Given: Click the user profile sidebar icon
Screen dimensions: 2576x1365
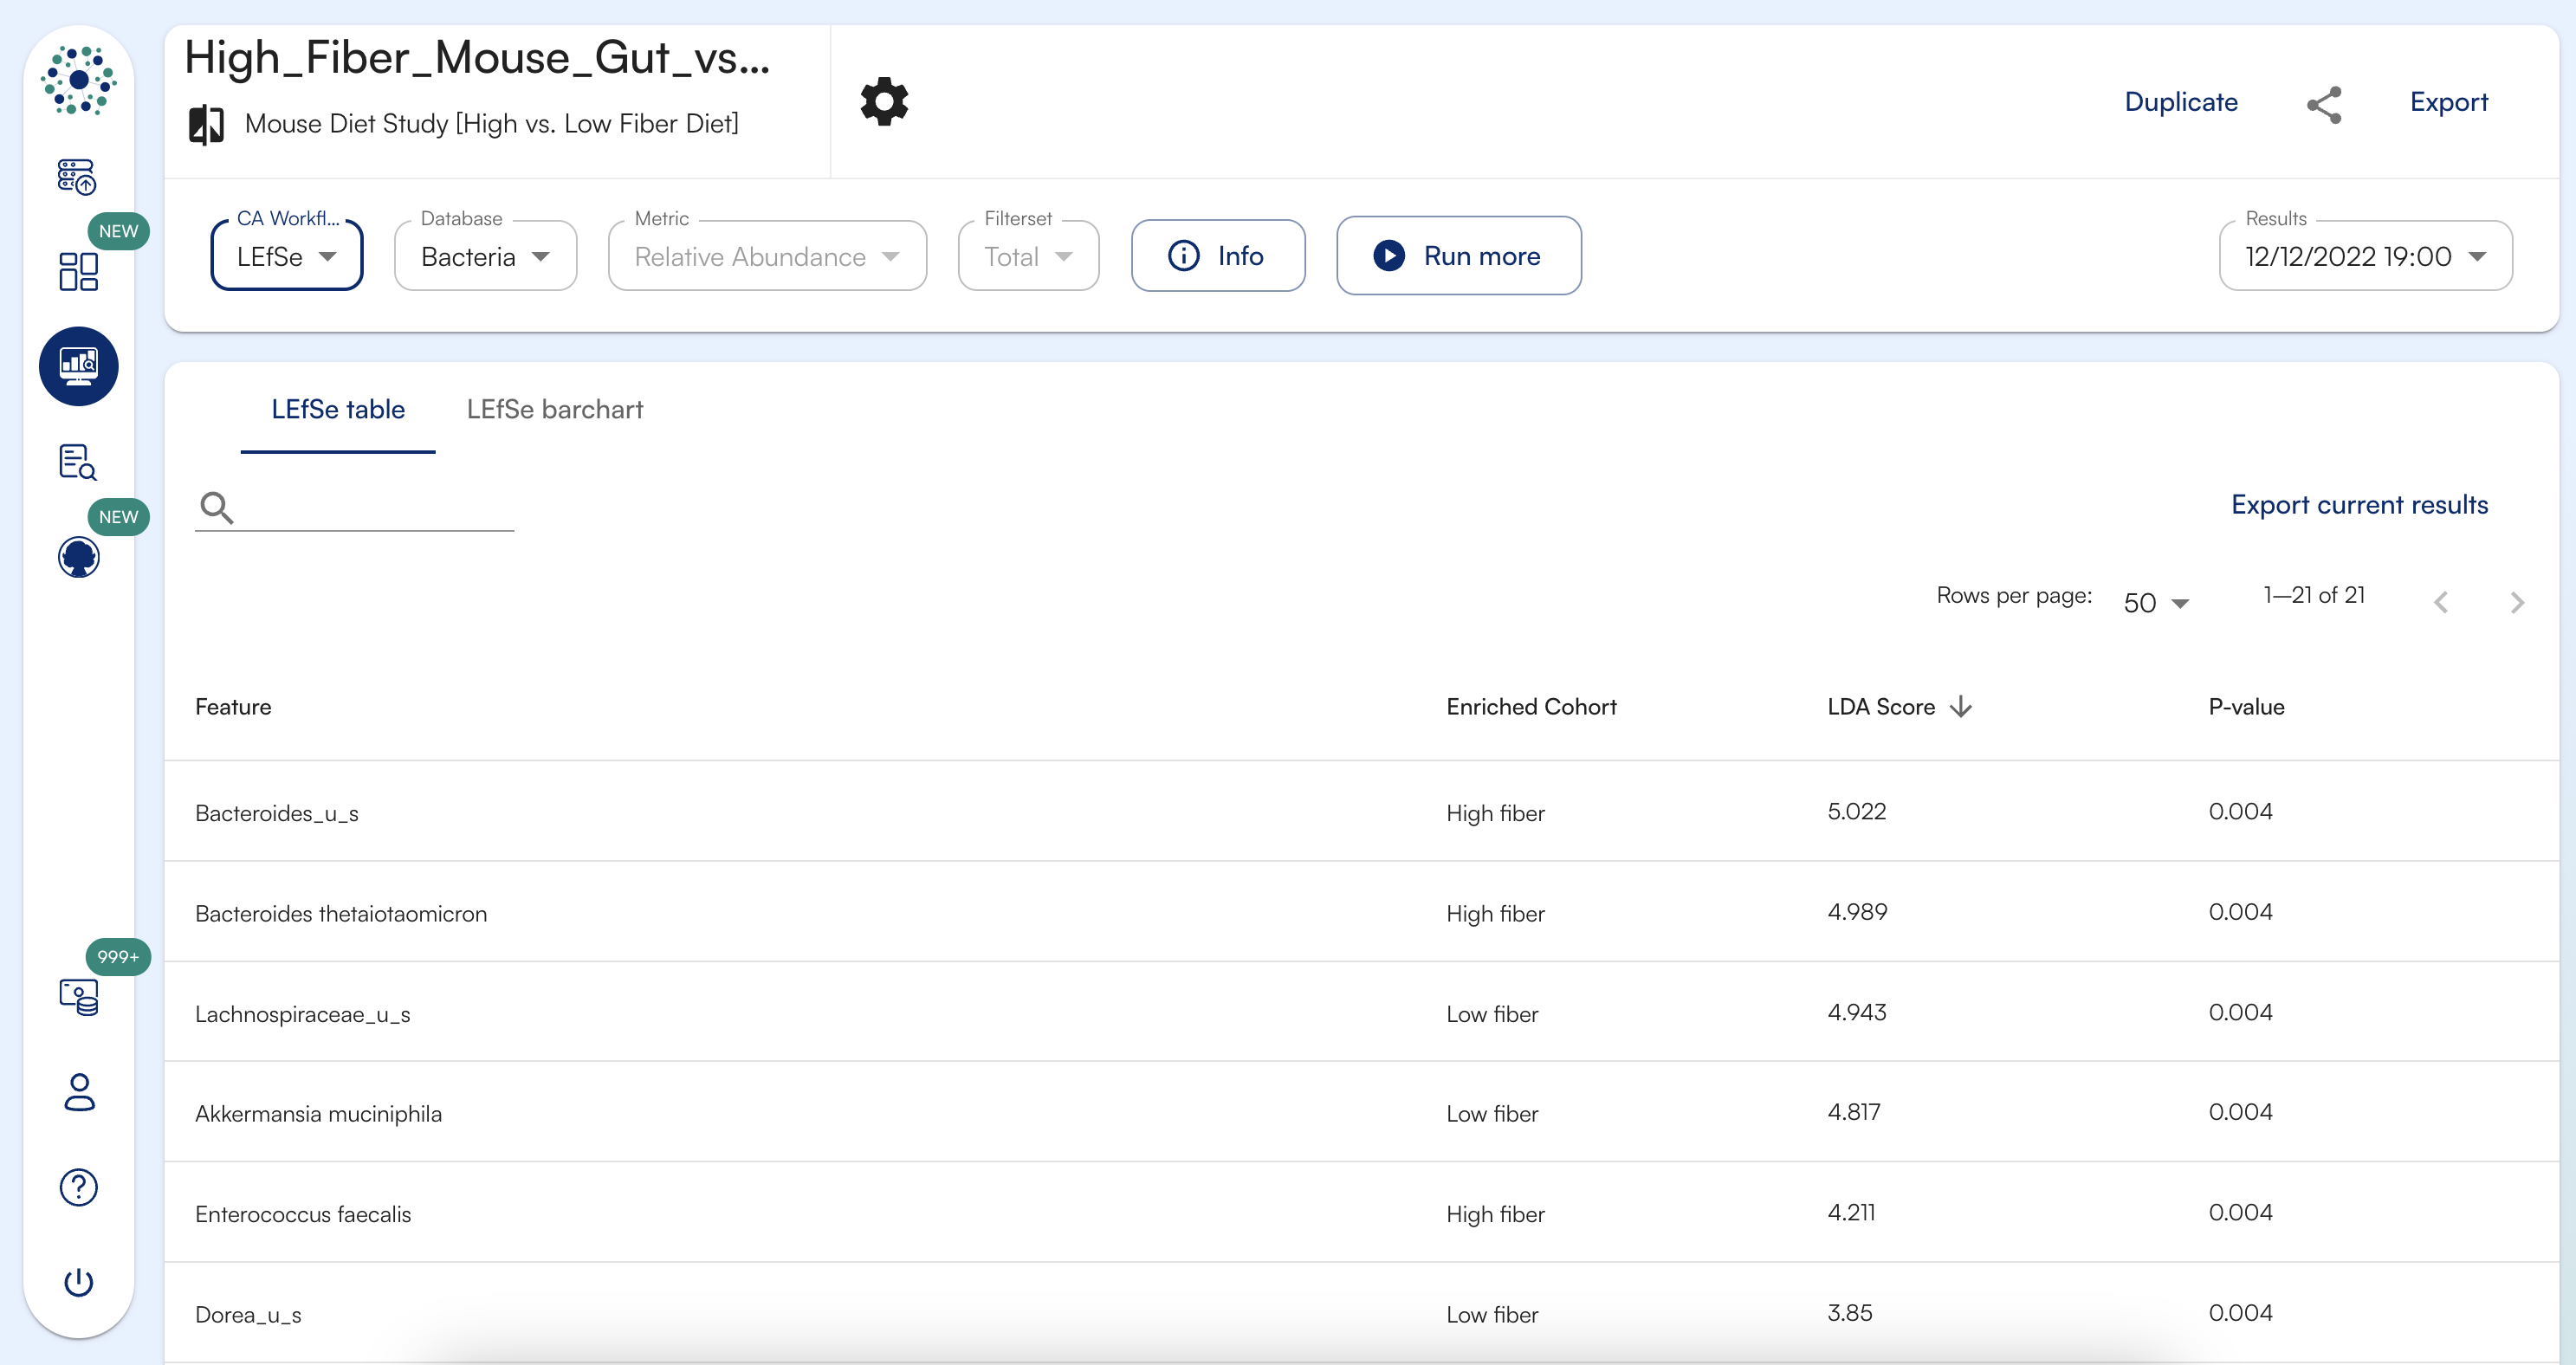Looking at the screenshot, I should click(79, 1092).
